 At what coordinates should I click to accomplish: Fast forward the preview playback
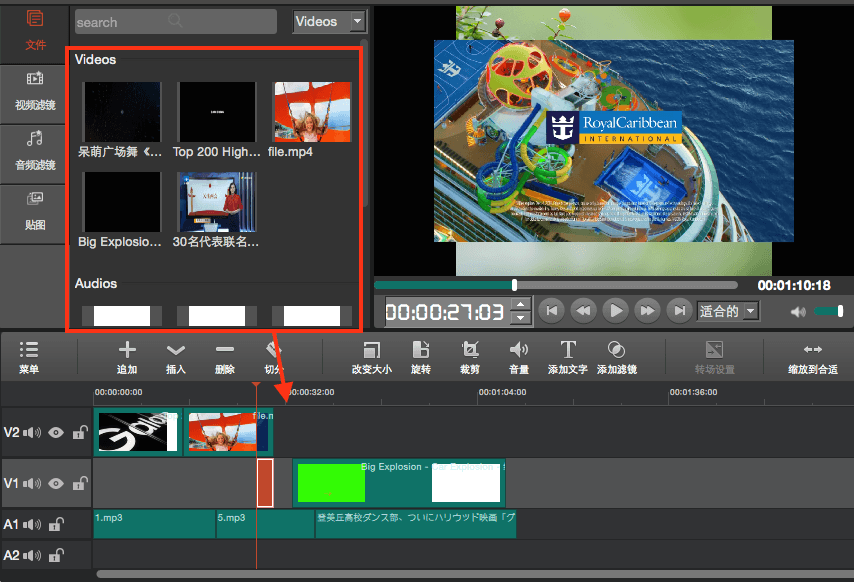pos(648,311)
